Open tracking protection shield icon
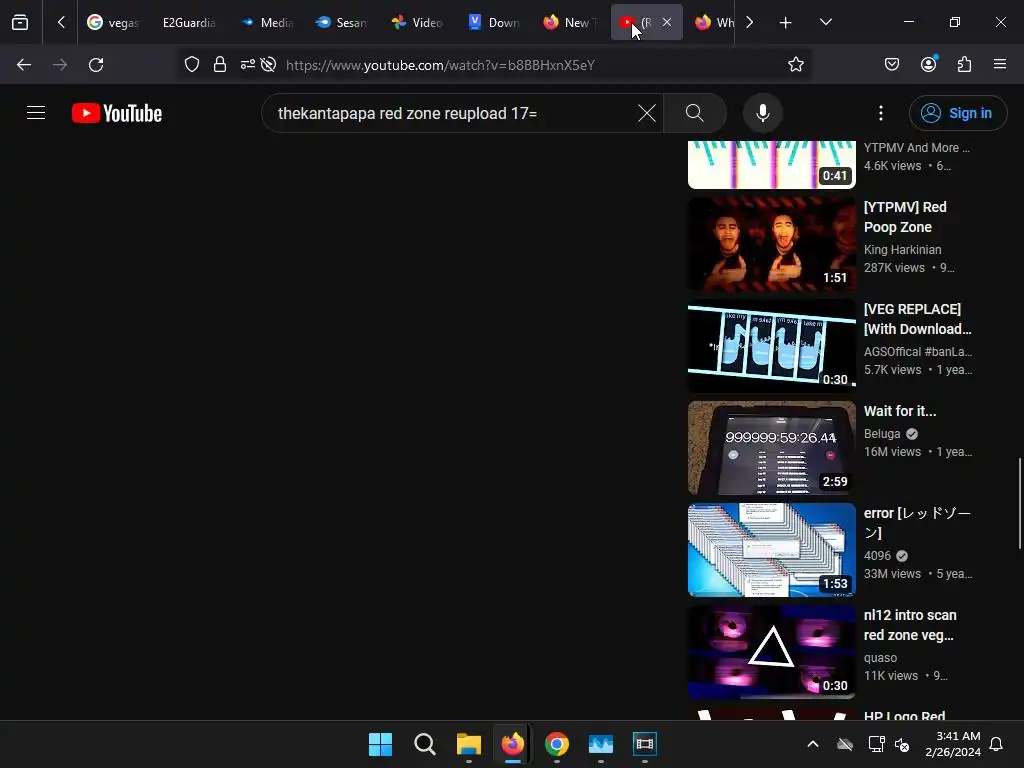 191,65
